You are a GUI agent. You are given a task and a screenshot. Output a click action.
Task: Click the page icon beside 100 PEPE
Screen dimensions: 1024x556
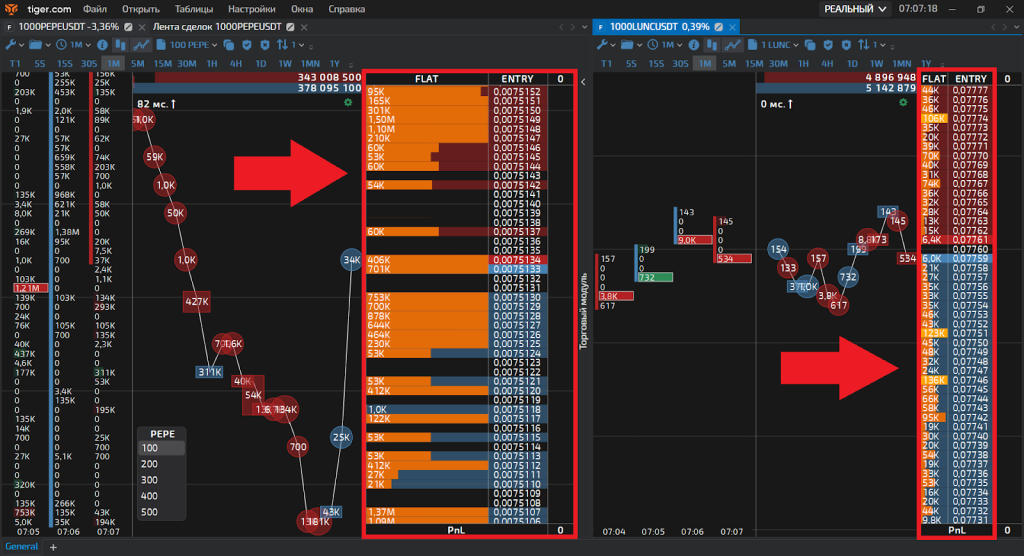point(161,45)
